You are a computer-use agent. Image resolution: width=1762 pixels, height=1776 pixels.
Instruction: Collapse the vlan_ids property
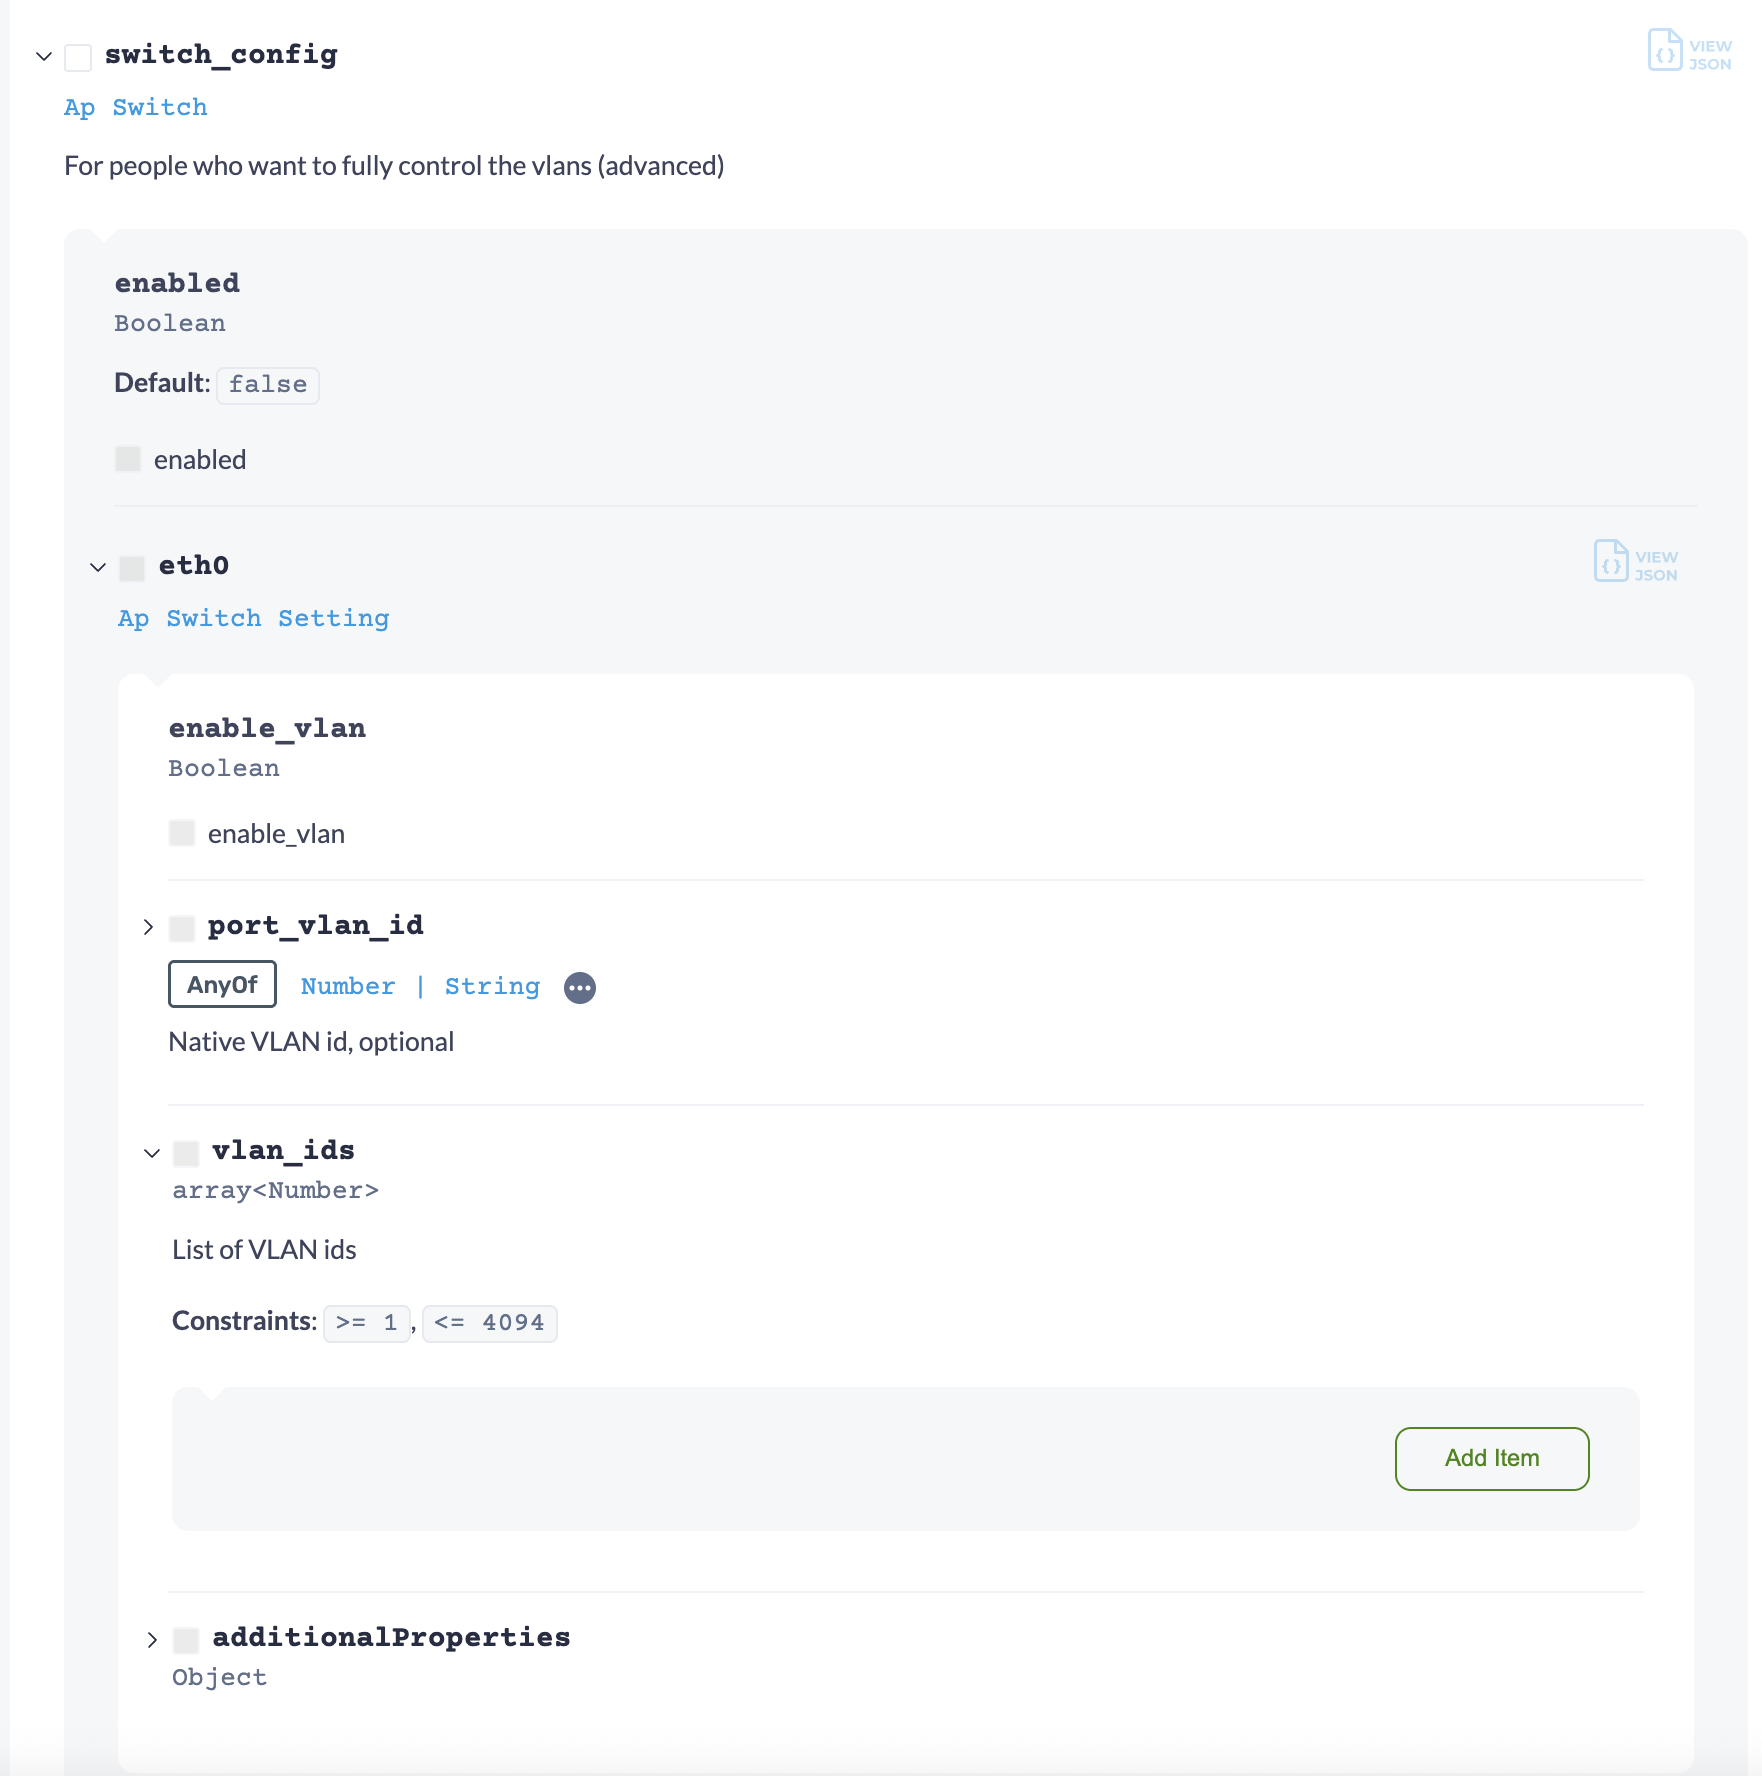(152, 1153)
